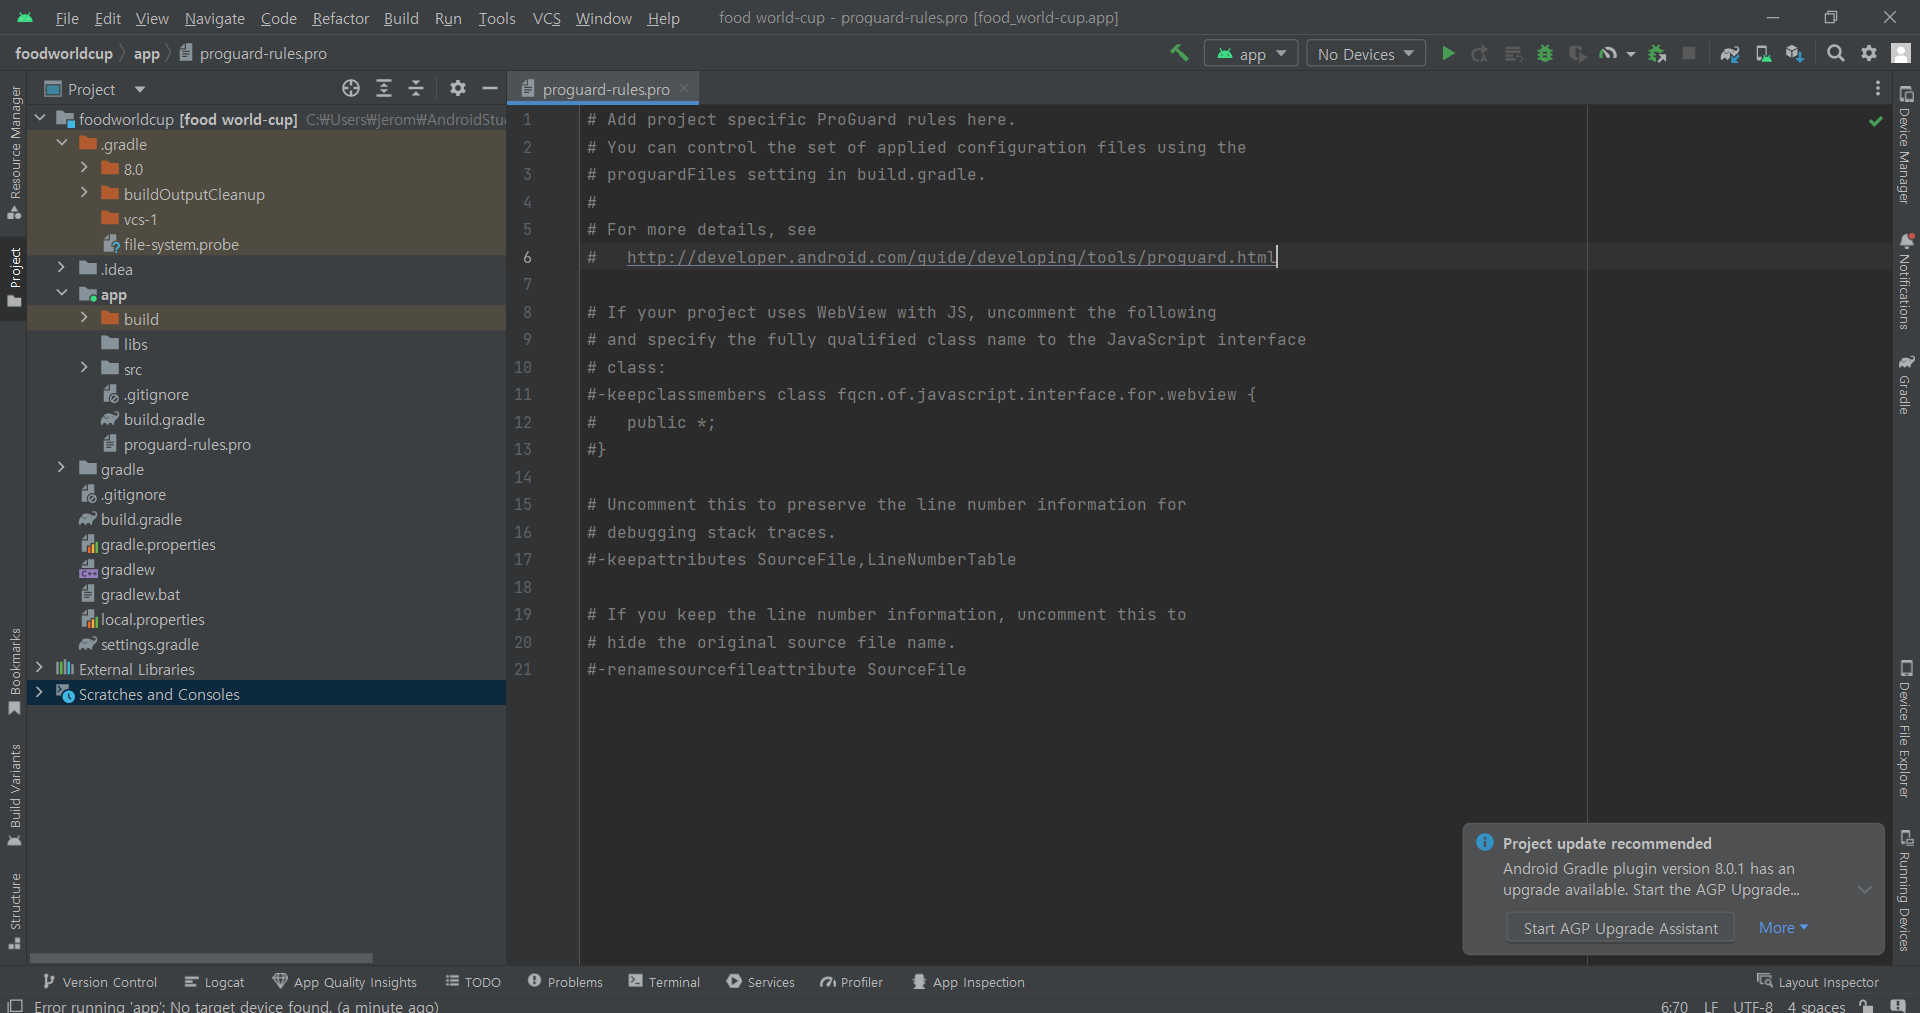The image size is (1920, 1013).
Task: Toggle the Services tool window
Action: click(760, 982)
